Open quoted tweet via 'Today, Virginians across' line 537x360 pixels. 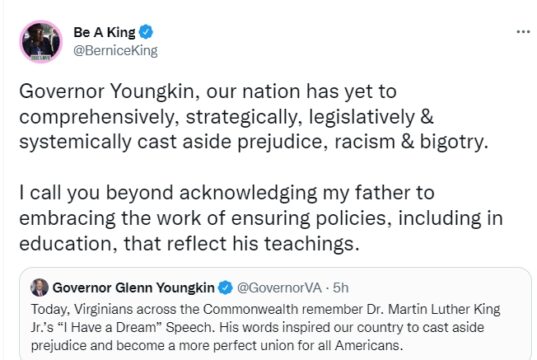(266, 309)
